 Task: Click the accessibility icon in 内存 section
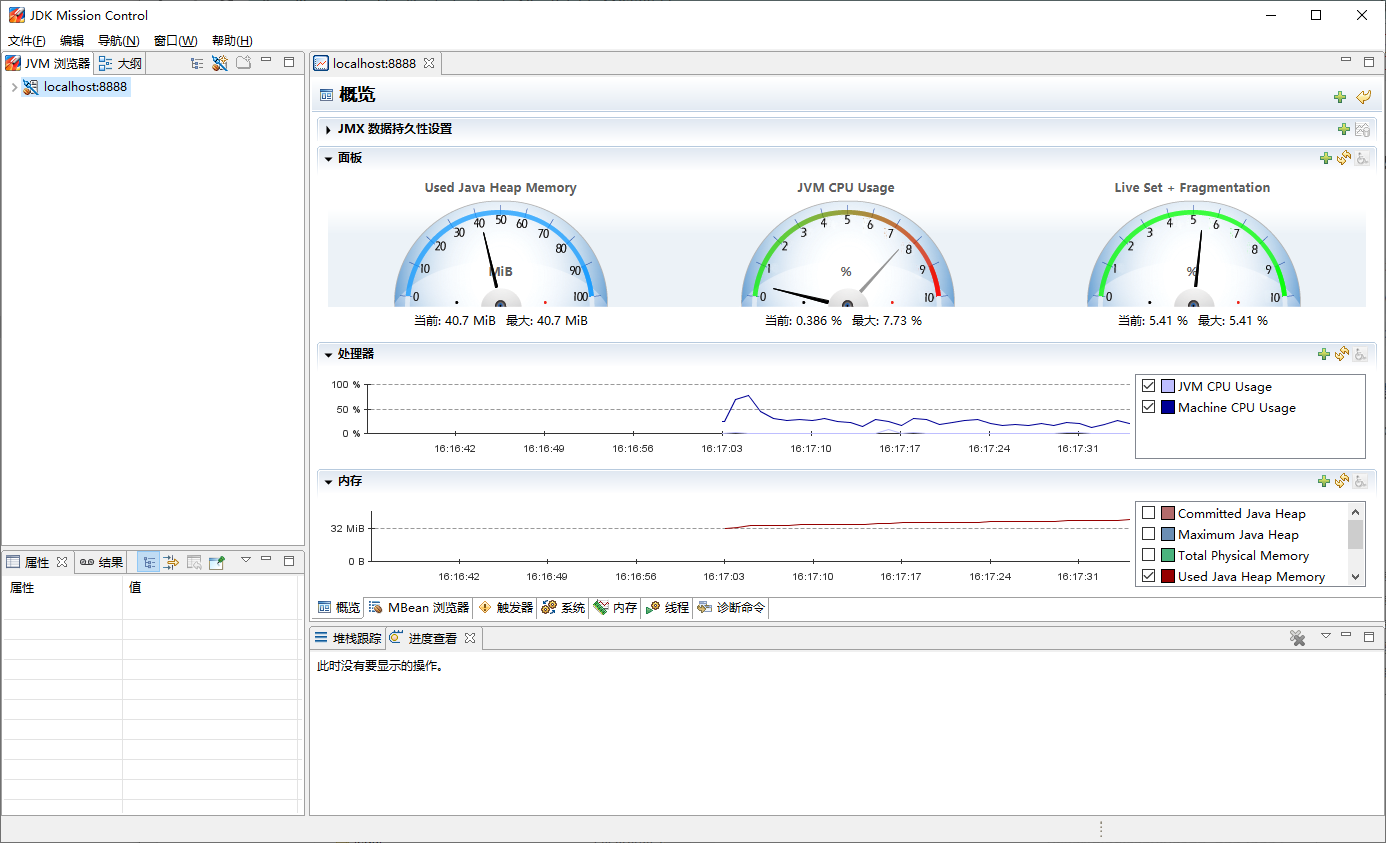(1361, 481)
